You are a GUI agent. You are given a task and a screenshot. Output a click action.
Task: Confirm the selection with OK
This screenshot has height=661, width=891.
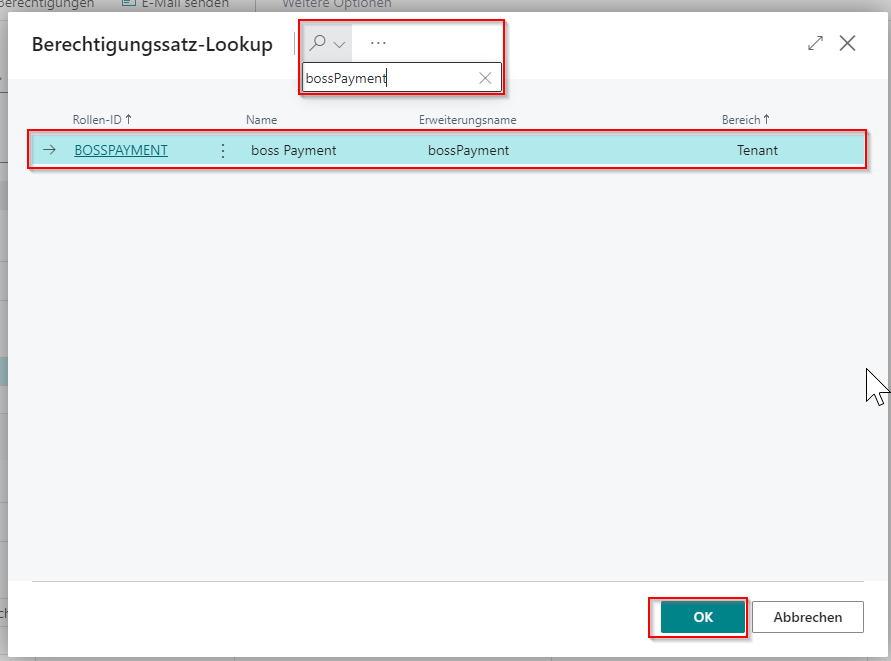pos(703,617)
